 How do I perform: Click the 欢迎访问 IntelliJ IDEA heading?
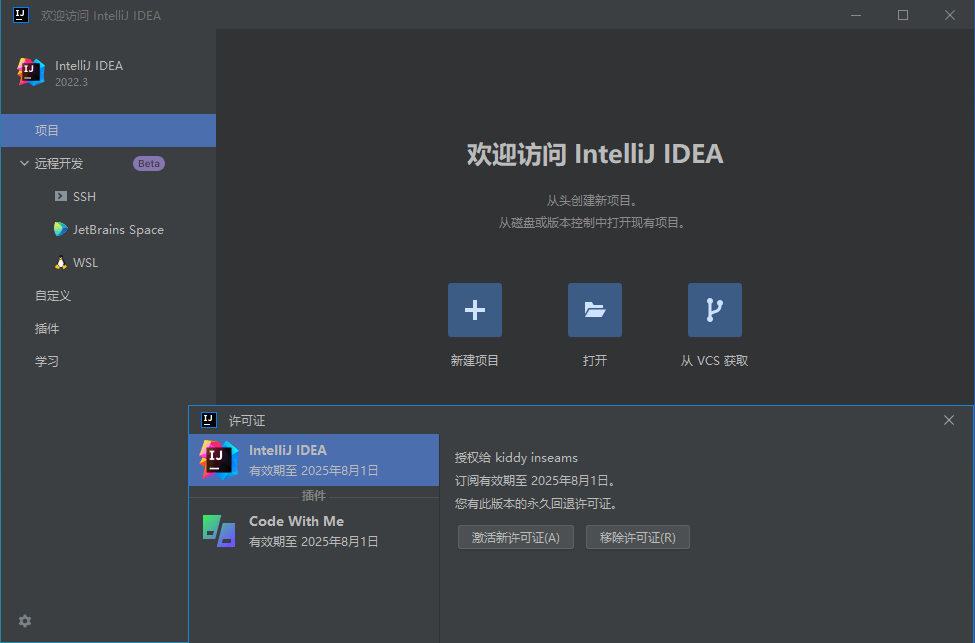tap(594, 154)
